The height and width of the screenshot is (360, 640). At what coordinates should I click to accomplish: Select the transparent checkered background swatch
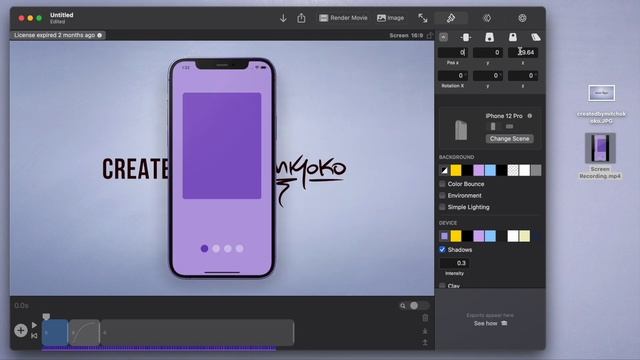pos(513,170)
